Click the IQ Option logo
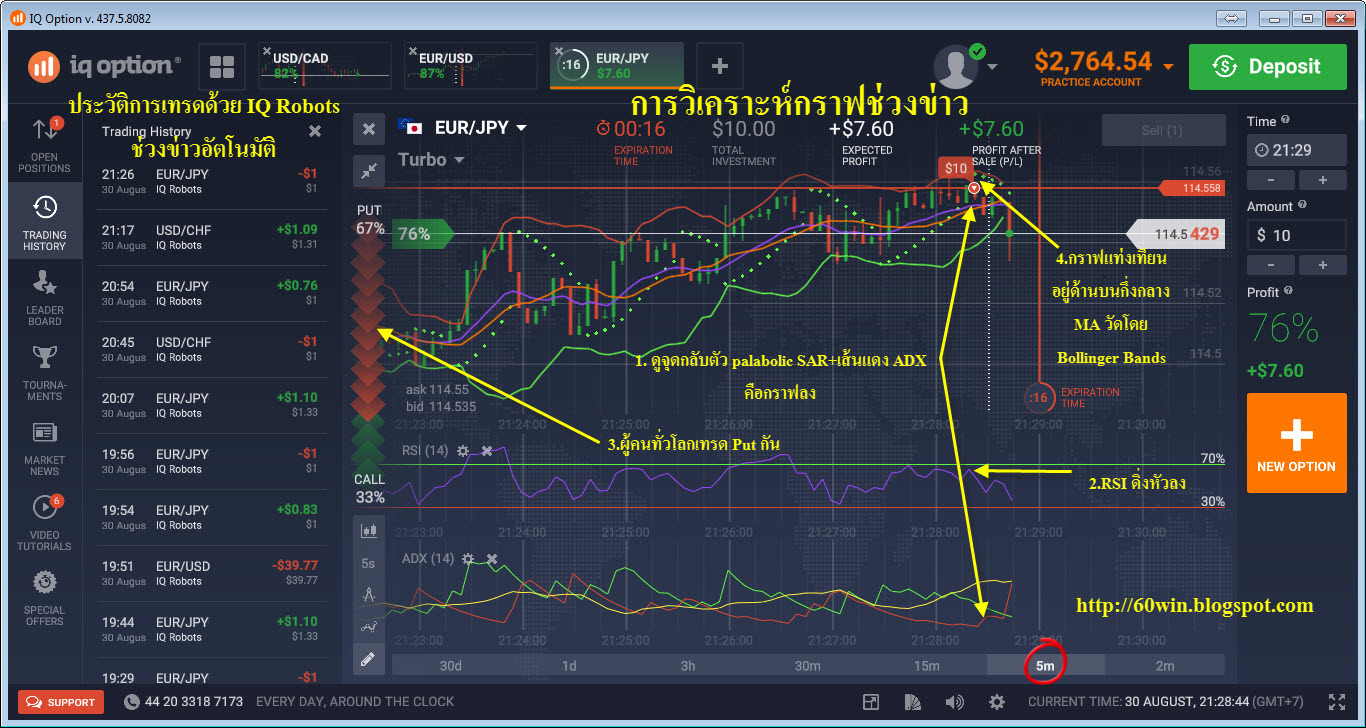This screenshot has height=728, width=1366. [x=105, y=67]
